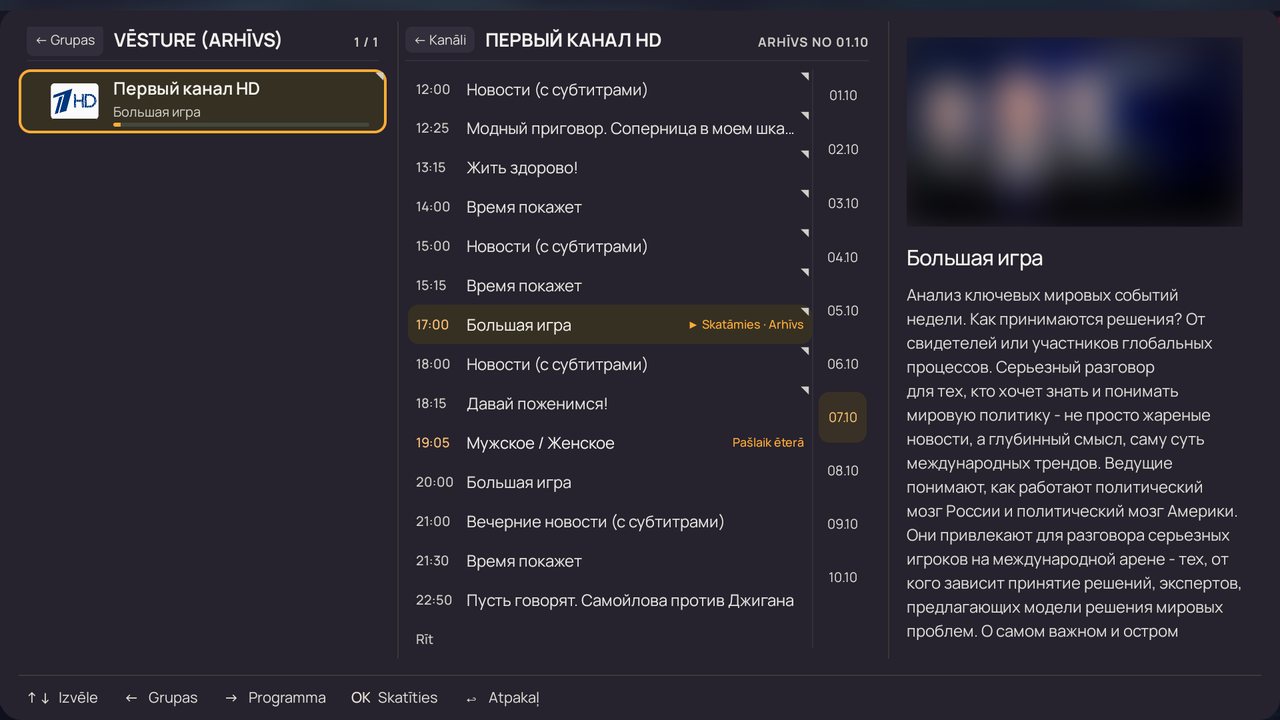The height and width of the screenshot is (720, 1280).
Task: Click the Rīt tomorrow label
Action: click(425, 639)
